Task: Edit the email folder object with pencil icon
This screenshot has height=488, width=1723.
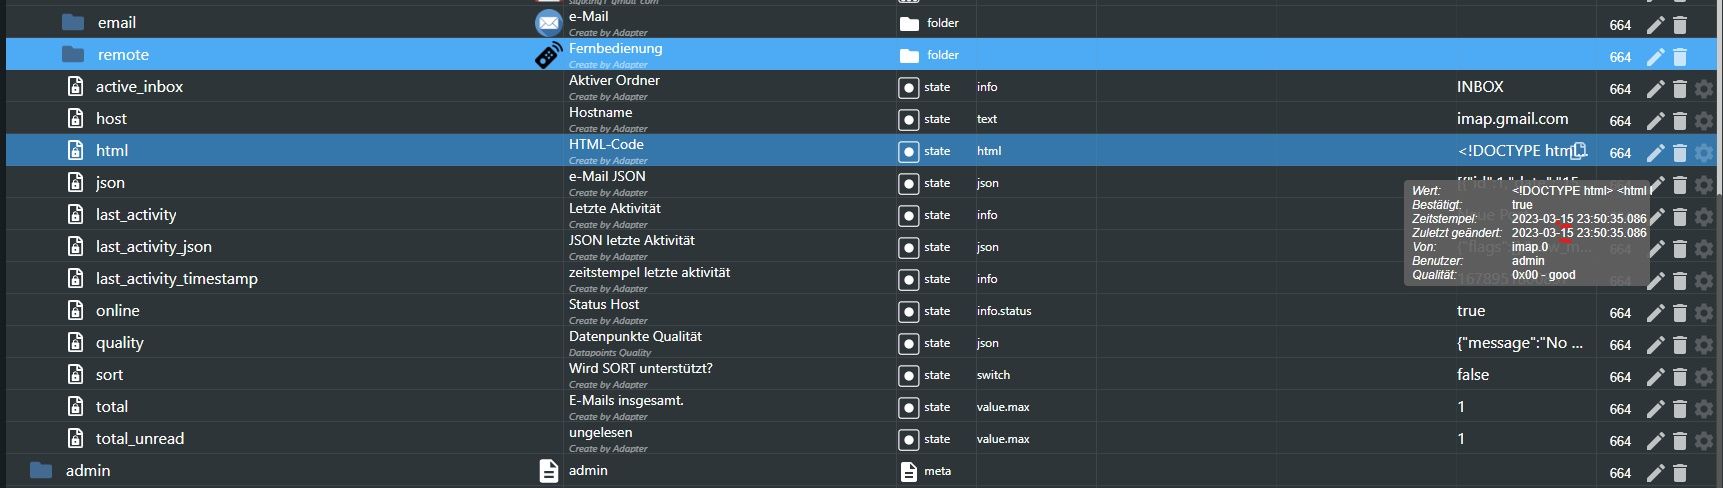Action: point(1656,25)
